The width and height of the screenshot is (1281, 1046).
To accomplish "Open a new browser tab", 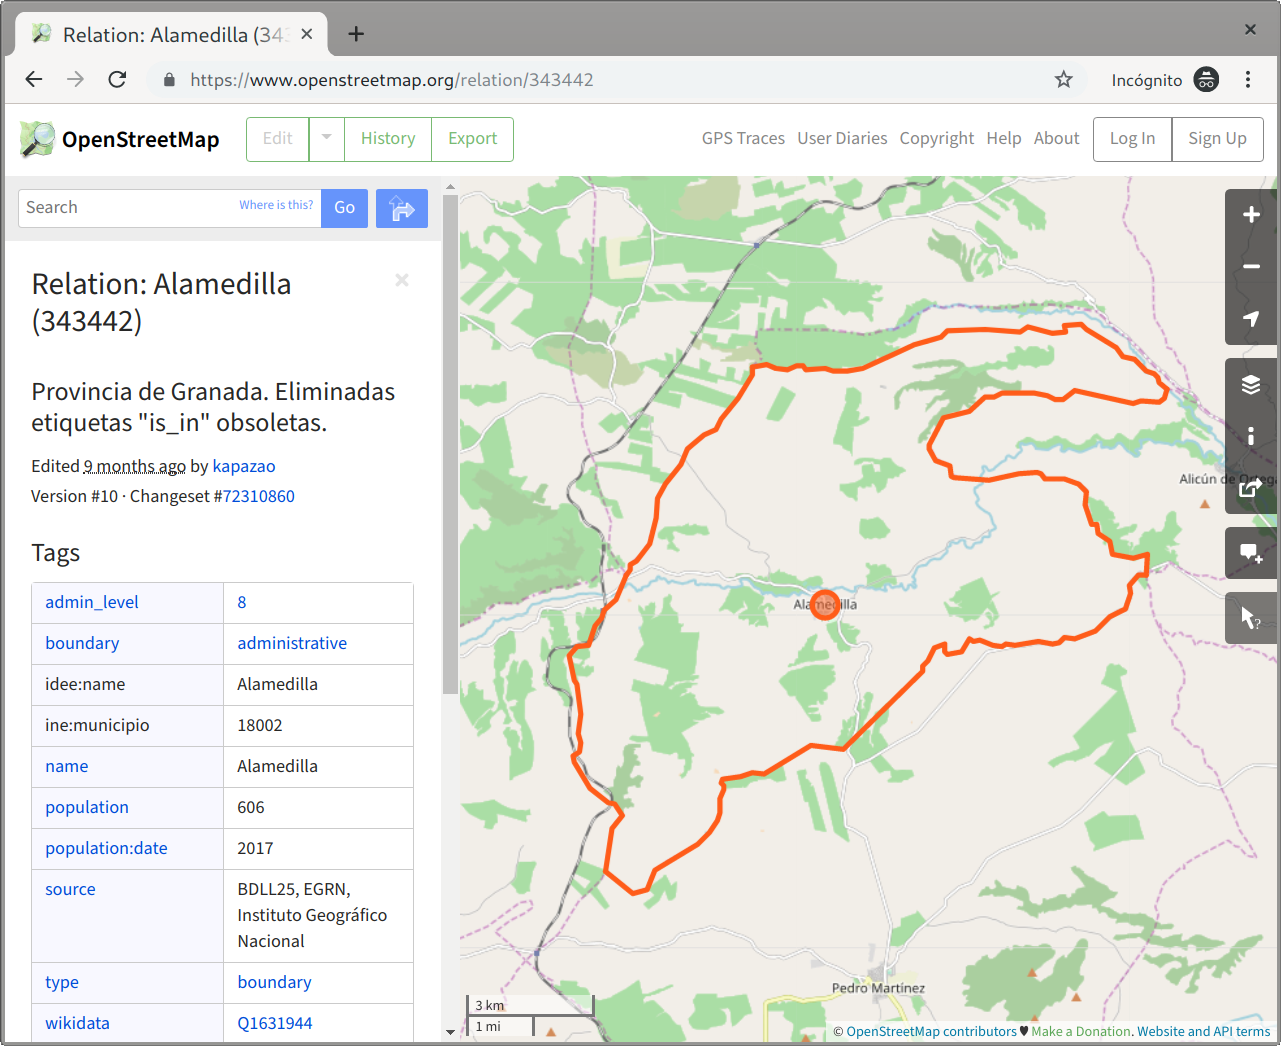I will click(356, 34).
